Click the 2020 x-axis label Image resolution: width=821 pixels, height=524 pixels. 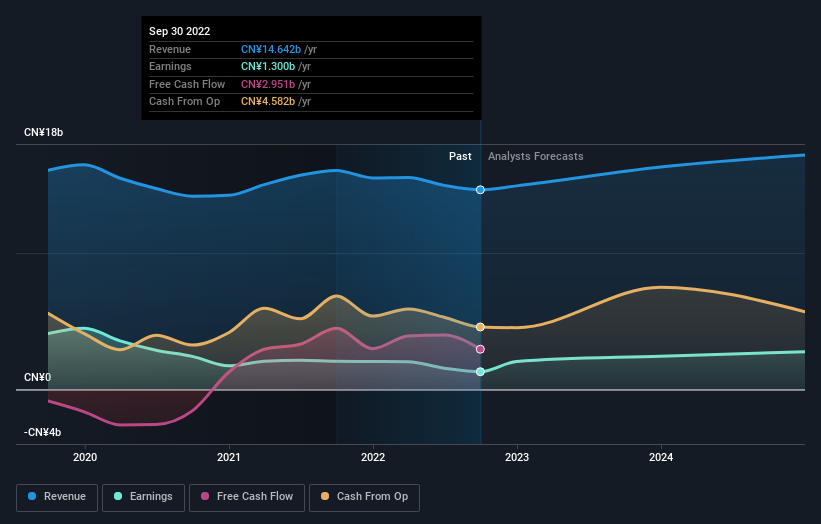tap(85, 457)
